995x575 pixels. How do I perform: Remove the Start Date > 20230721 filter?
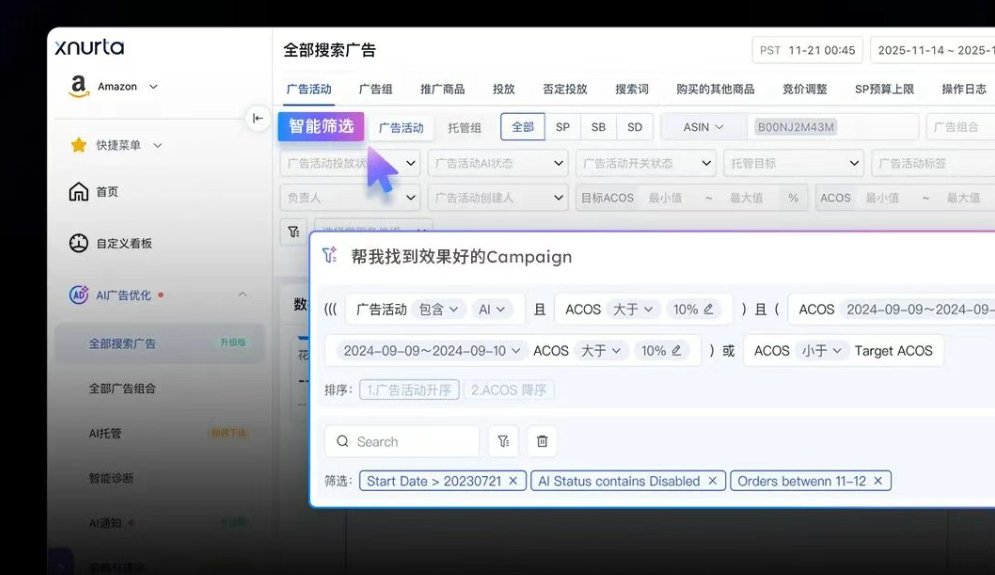513,480
